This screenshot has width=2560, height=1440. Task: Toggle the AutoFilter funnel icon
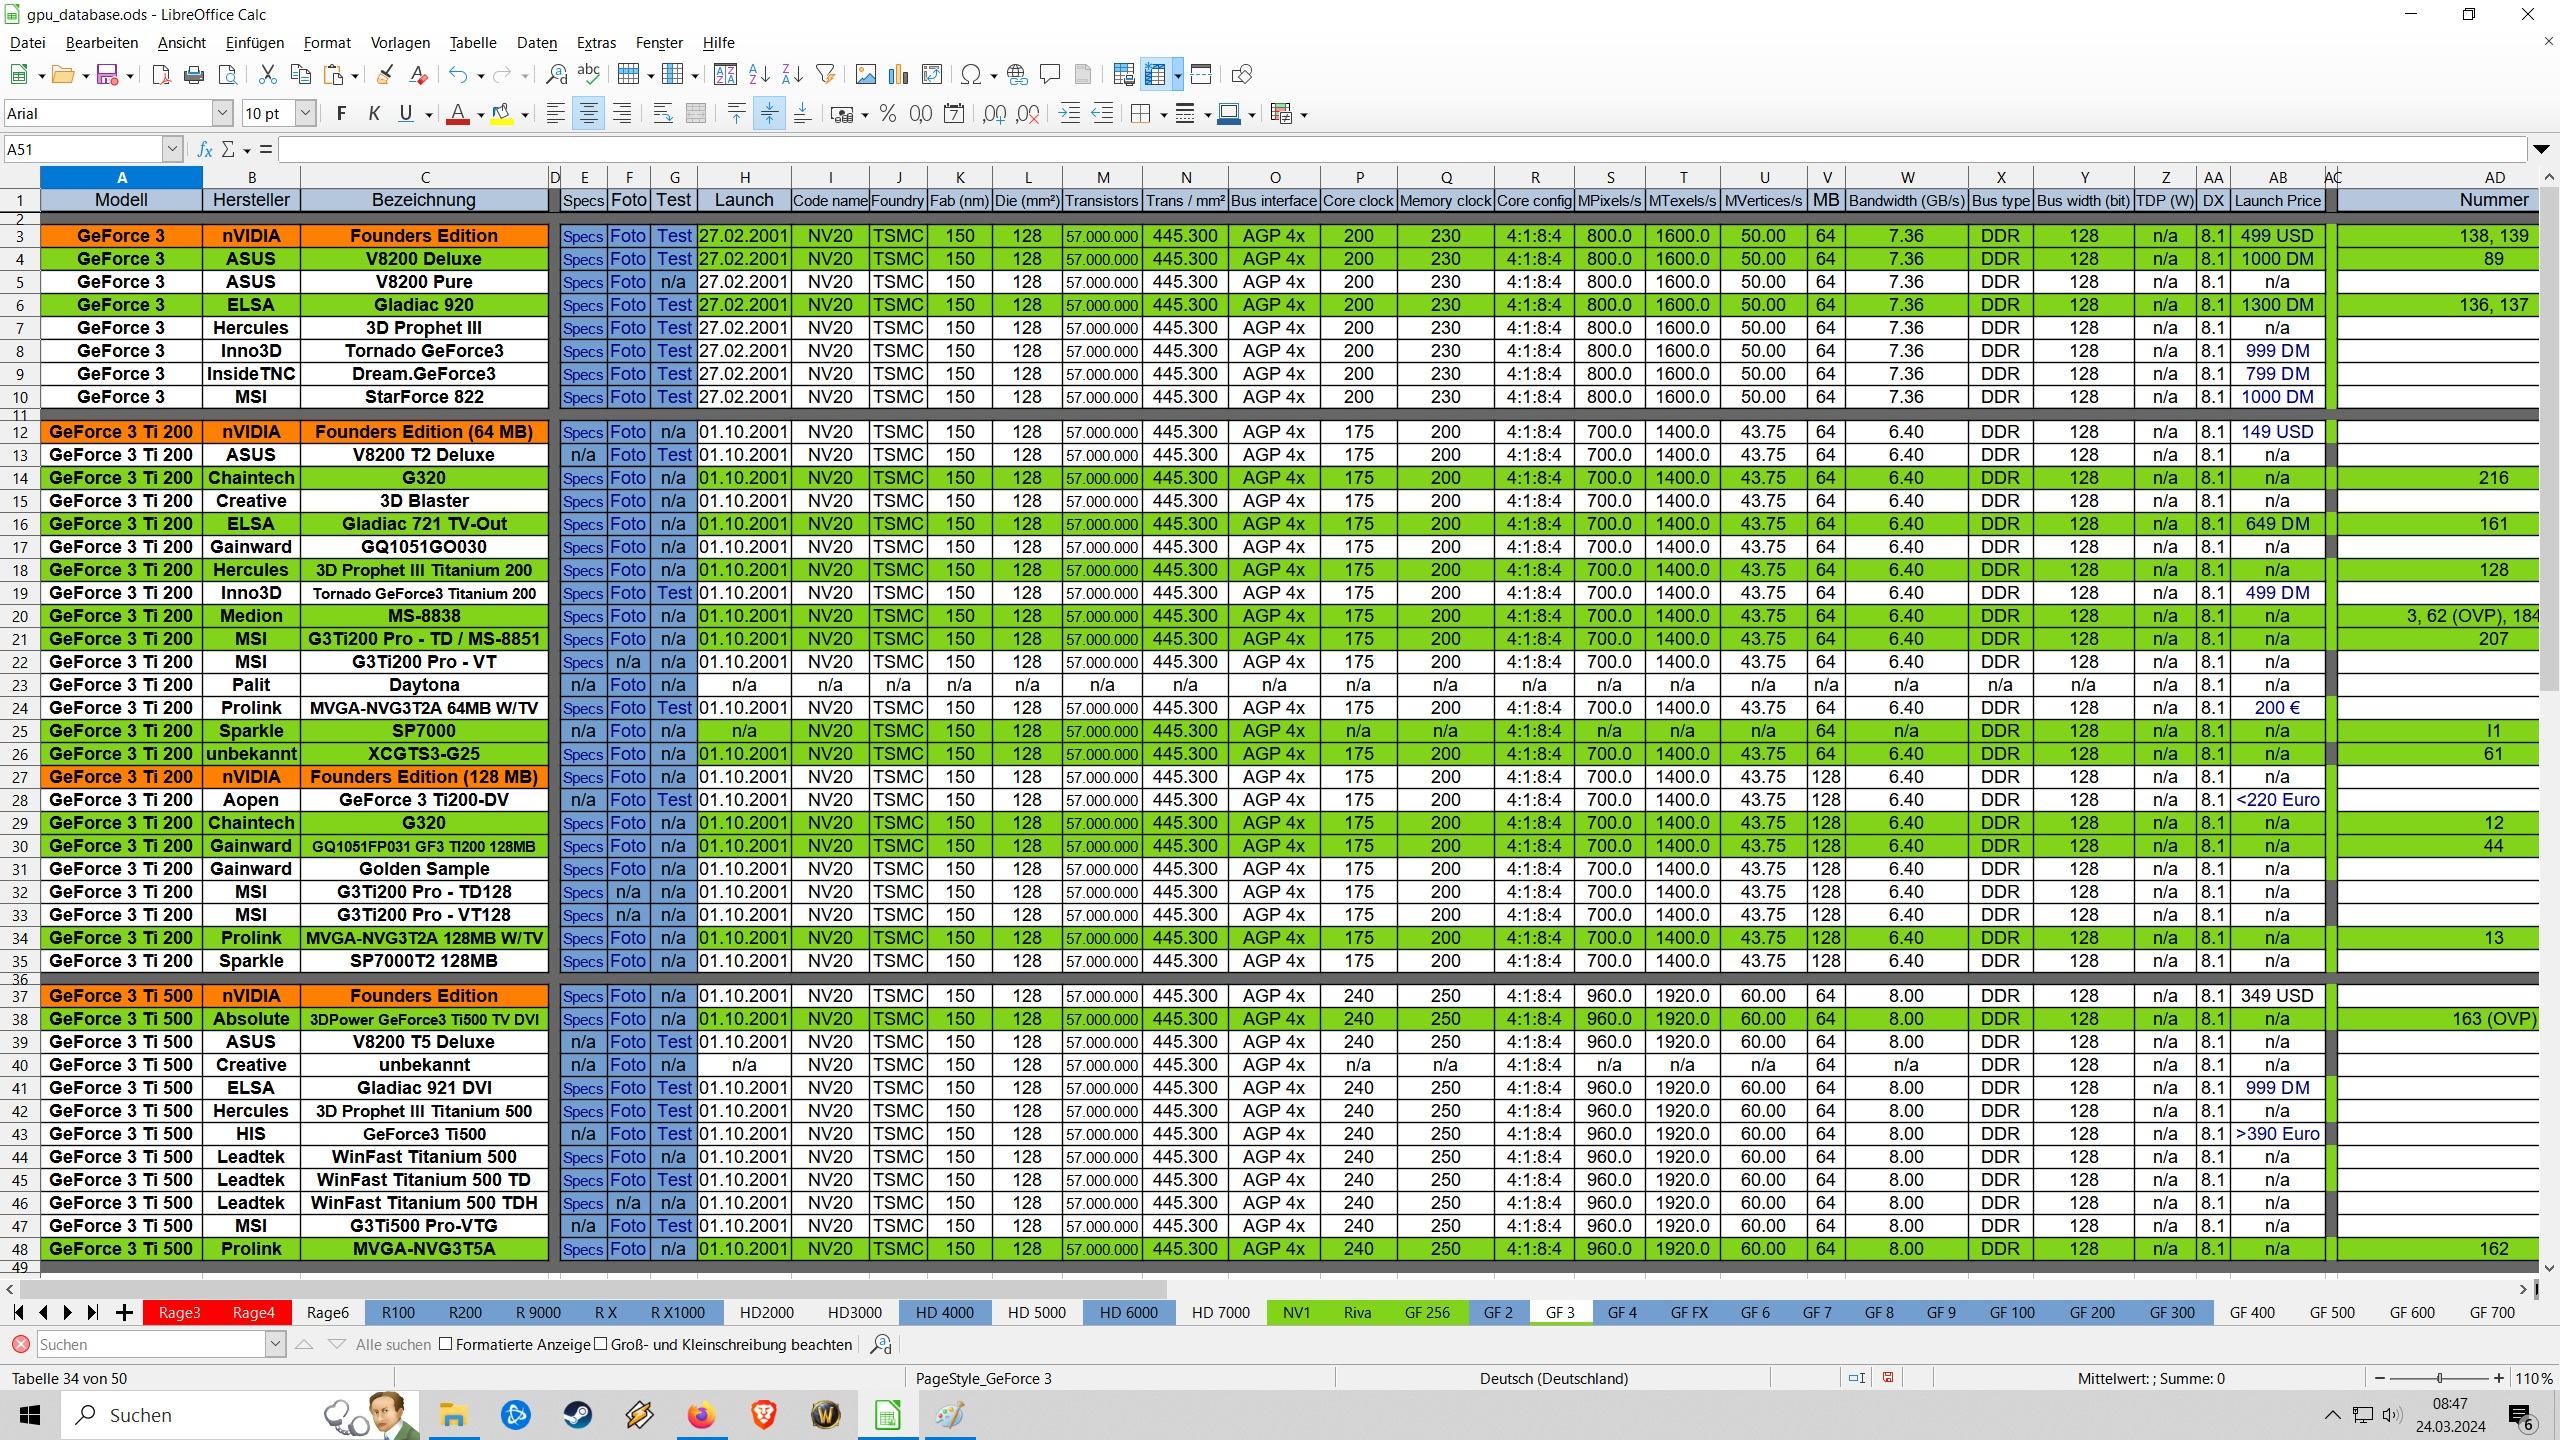(x=826, y=75)
